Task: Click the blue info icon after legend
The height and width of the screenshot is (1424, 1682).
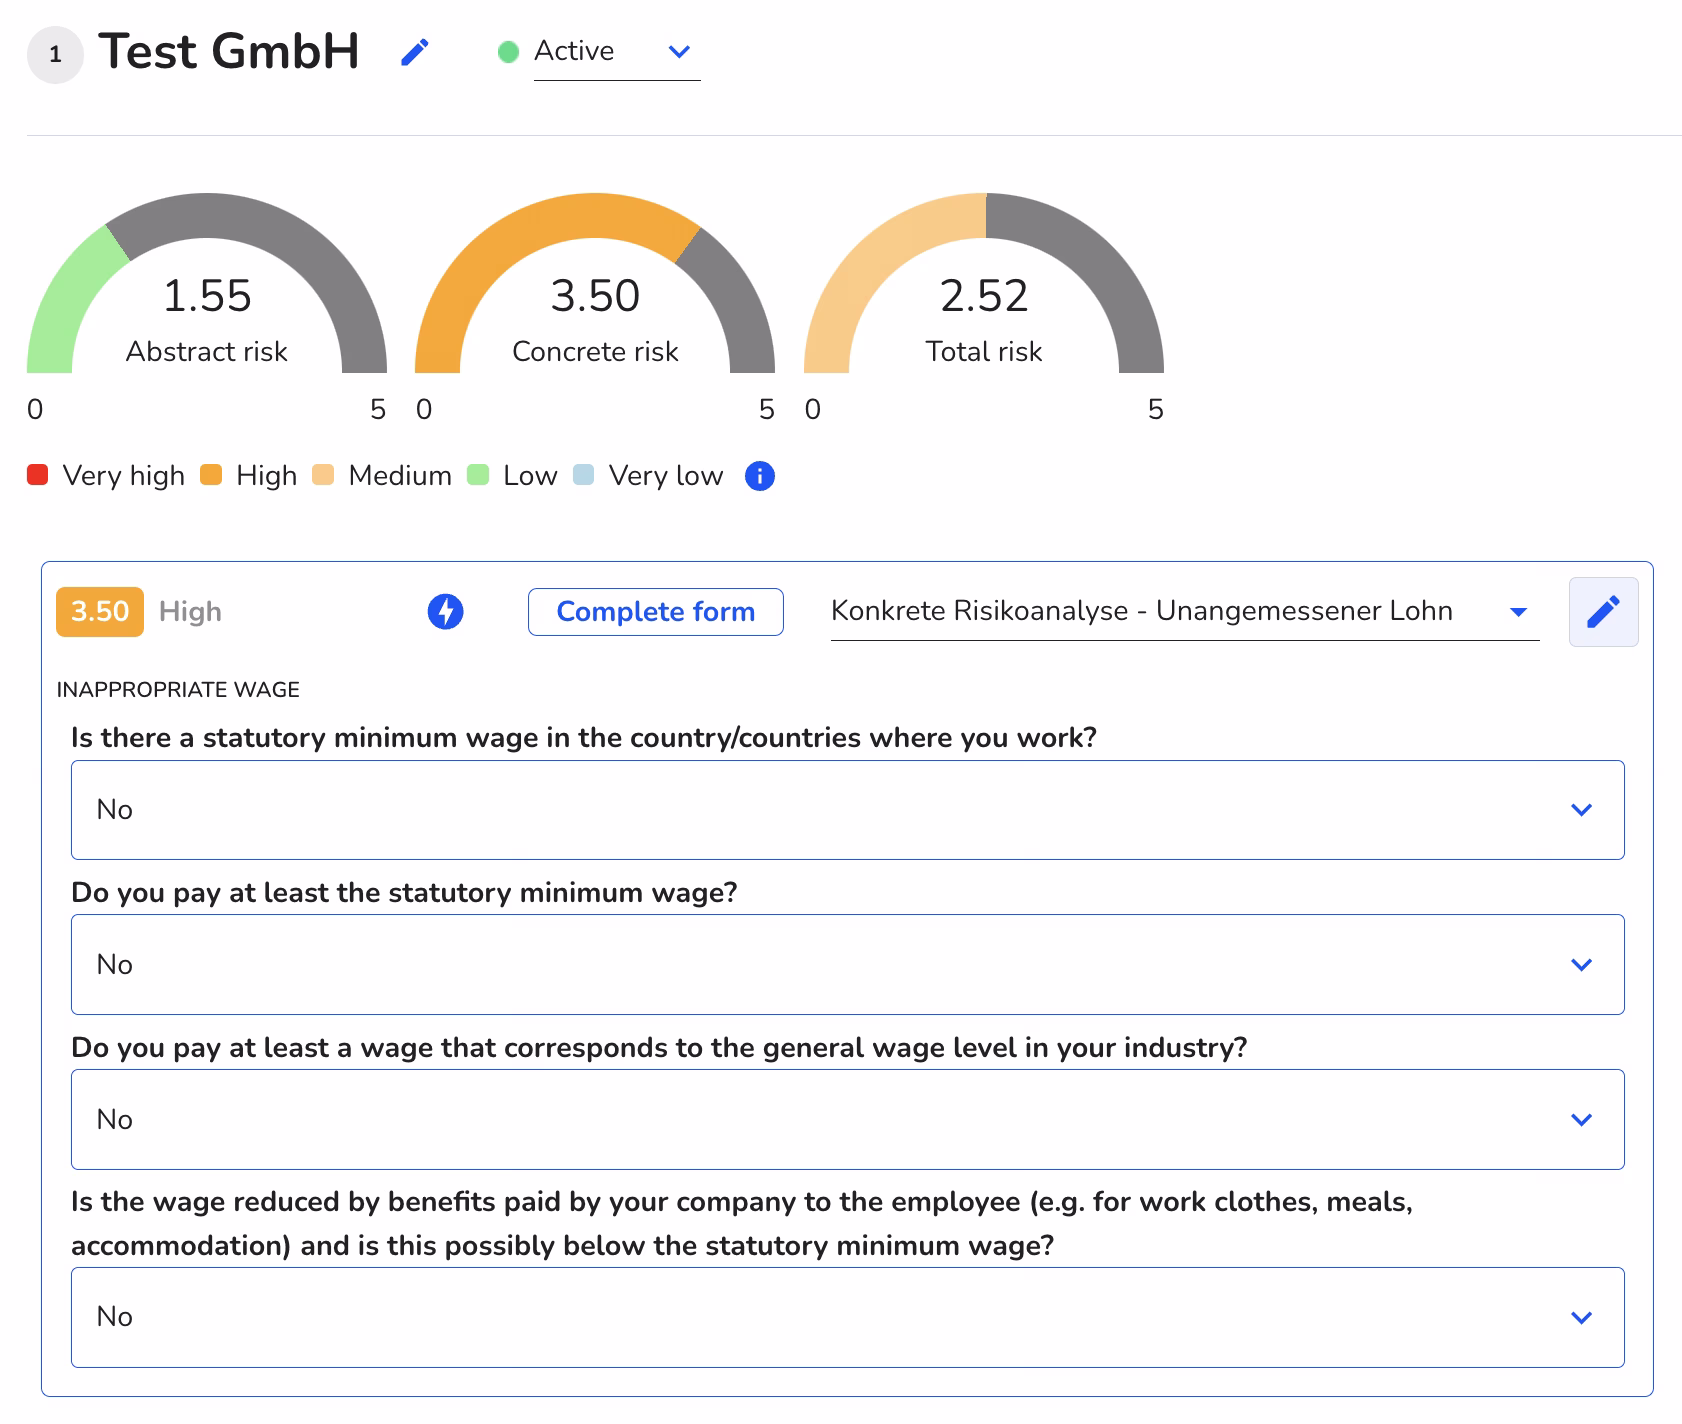Action: 760,476
